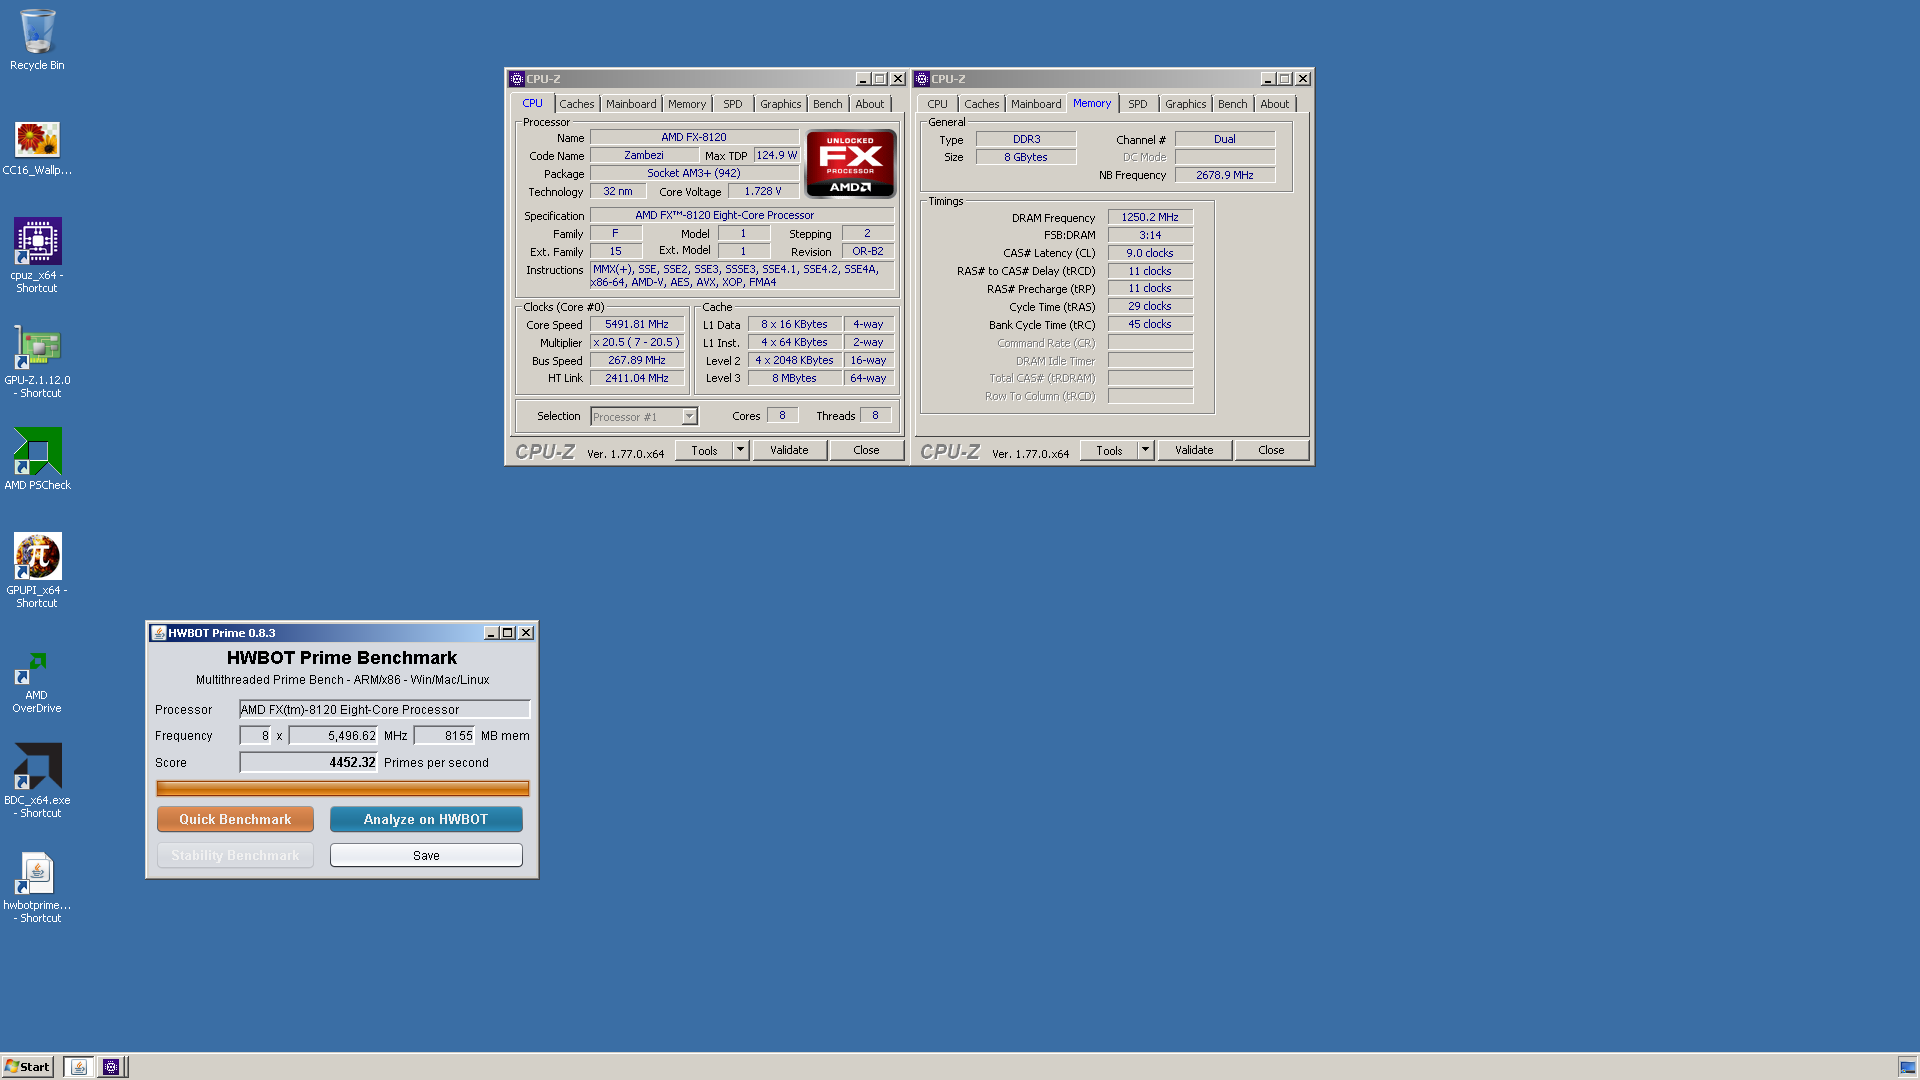
Task: Launch the BDC_x64.exe shortcut icon
Action: coord(37,766)
